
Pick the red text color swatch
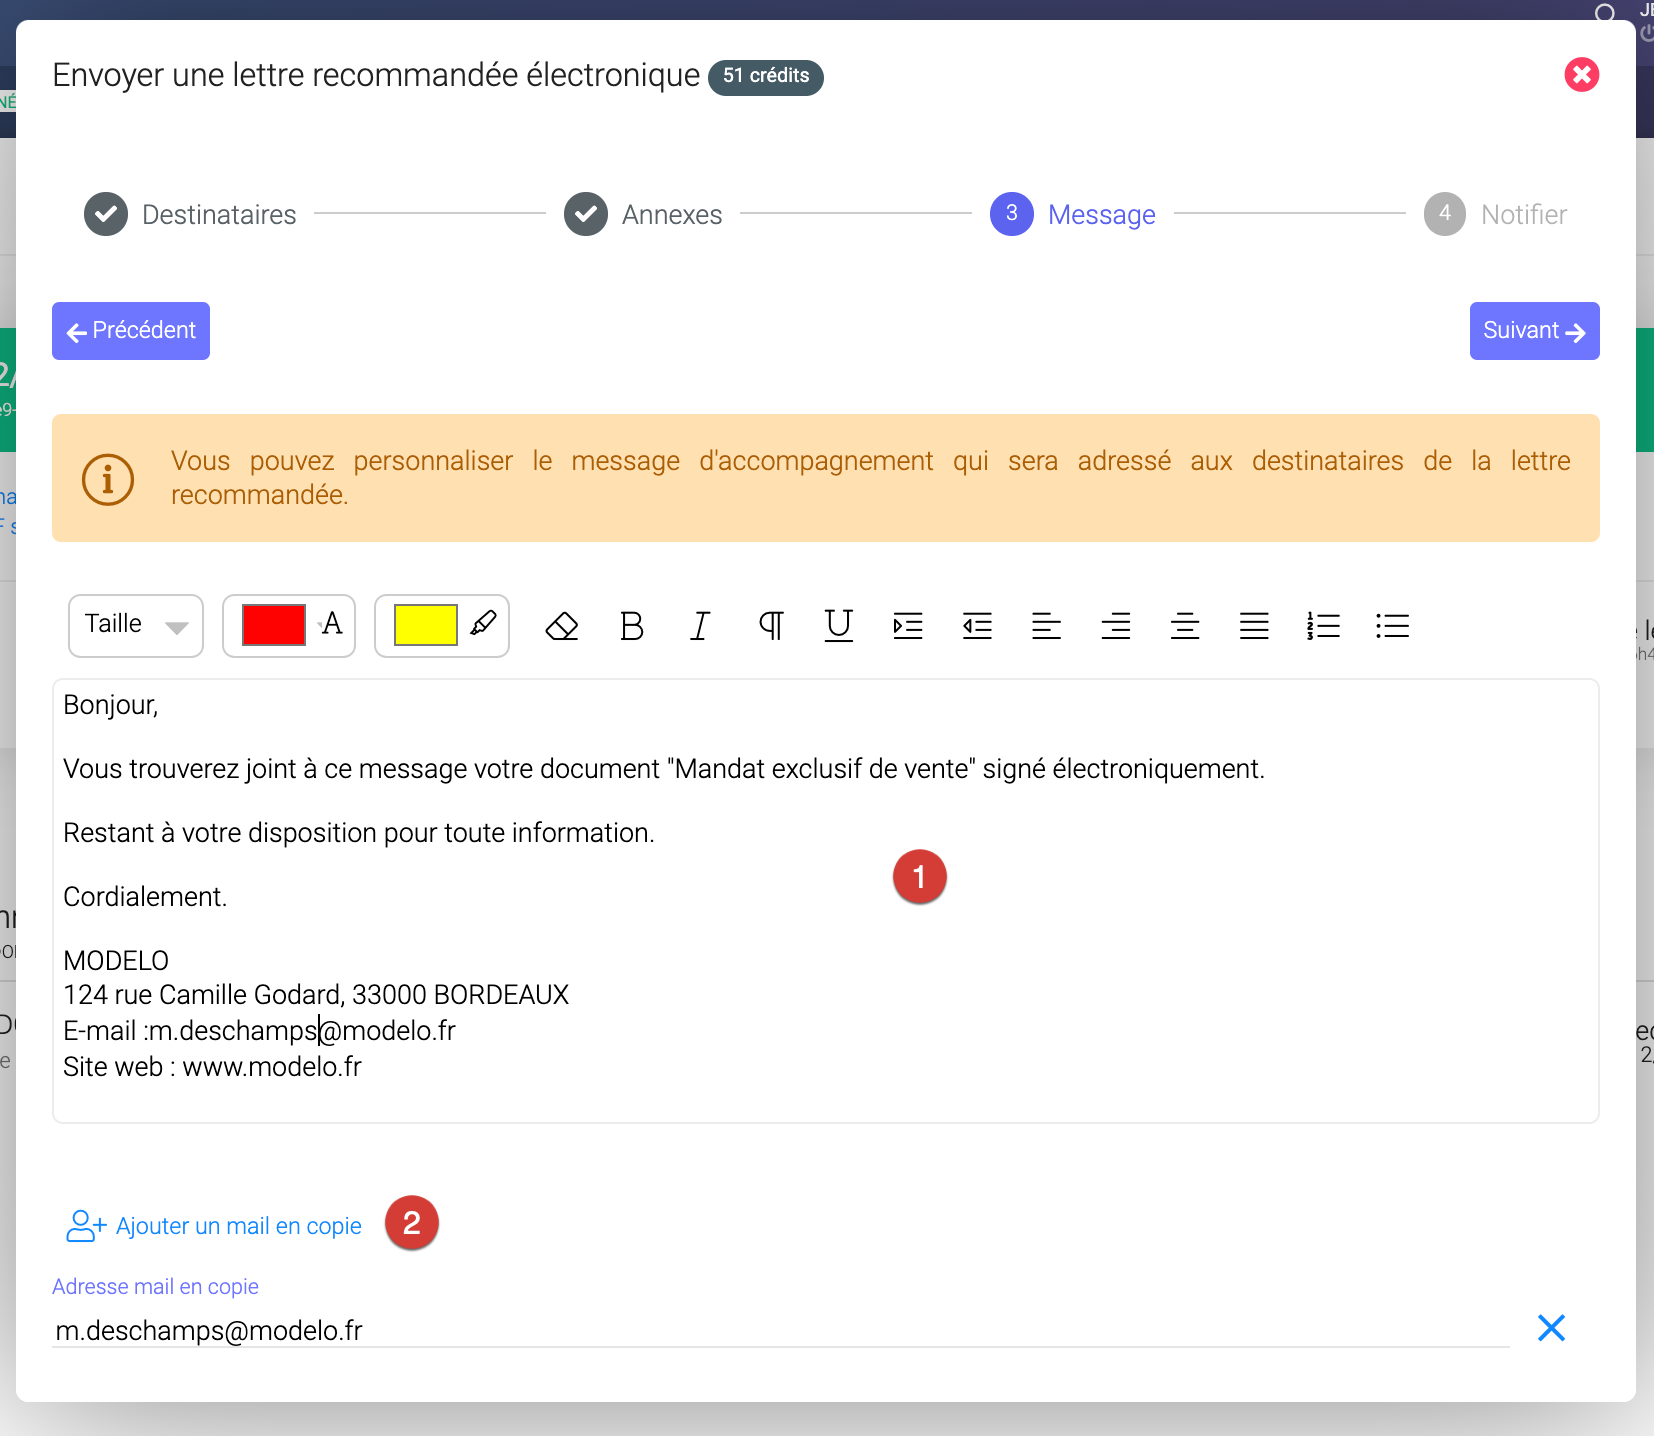[274, 626]
